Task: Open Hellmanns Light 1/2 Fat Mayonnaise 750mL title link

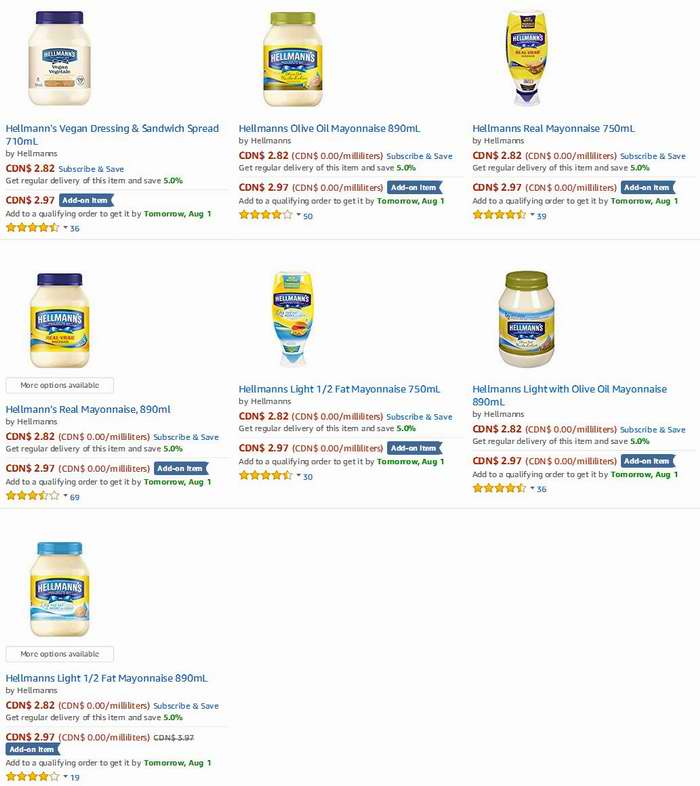Action: point(339,389)
